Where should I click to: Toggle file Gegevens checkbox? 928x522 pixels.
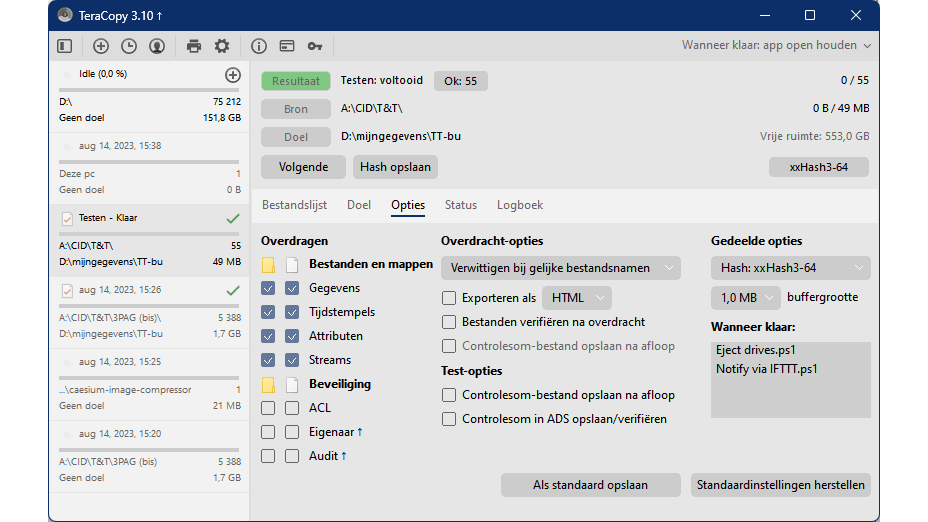pos(292,288)
